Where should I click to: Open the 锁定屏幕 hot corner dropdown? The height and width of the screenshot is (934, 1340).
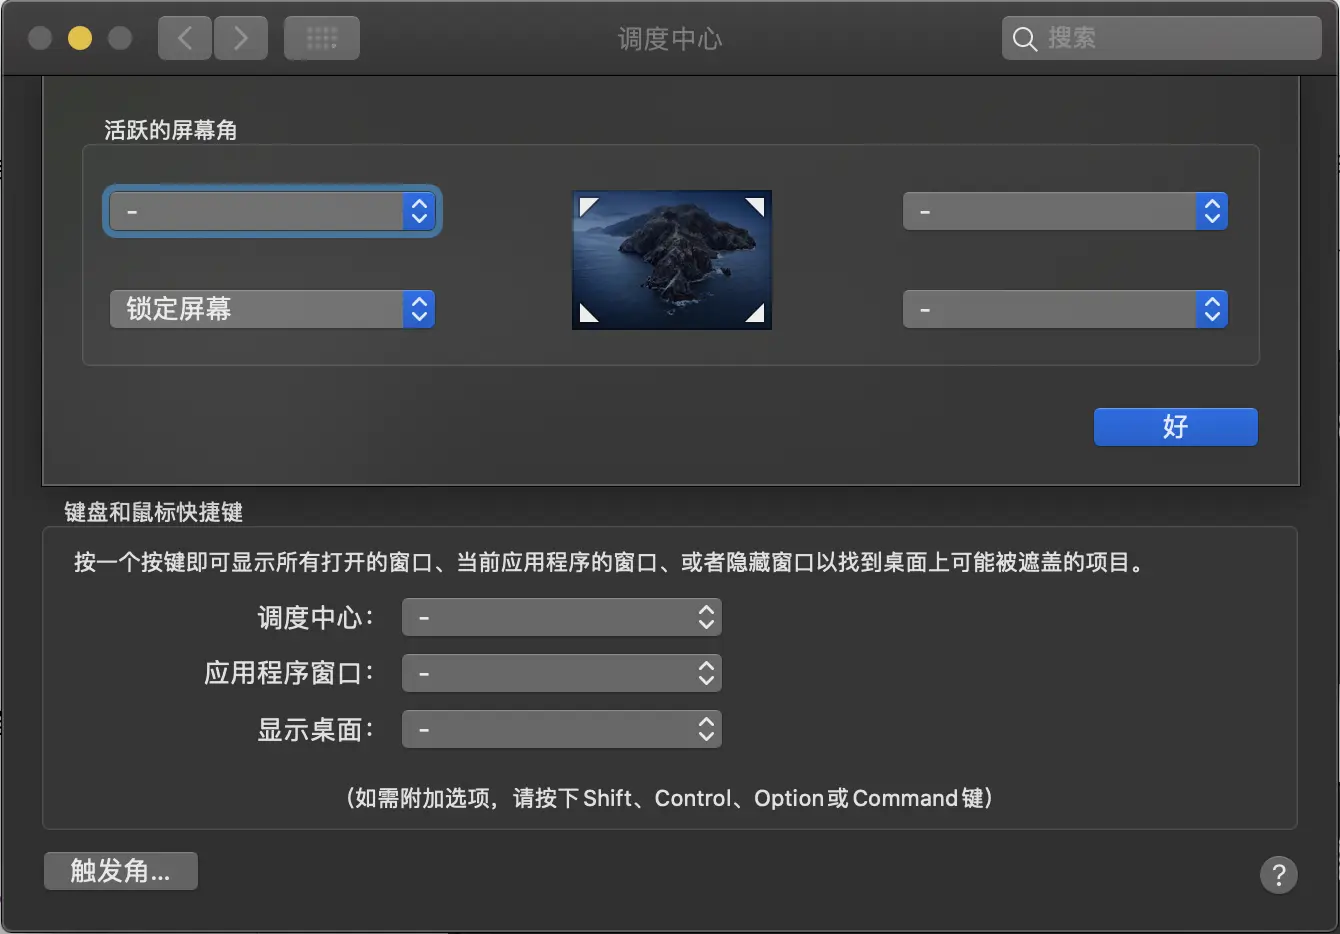(x=272, y=309)
